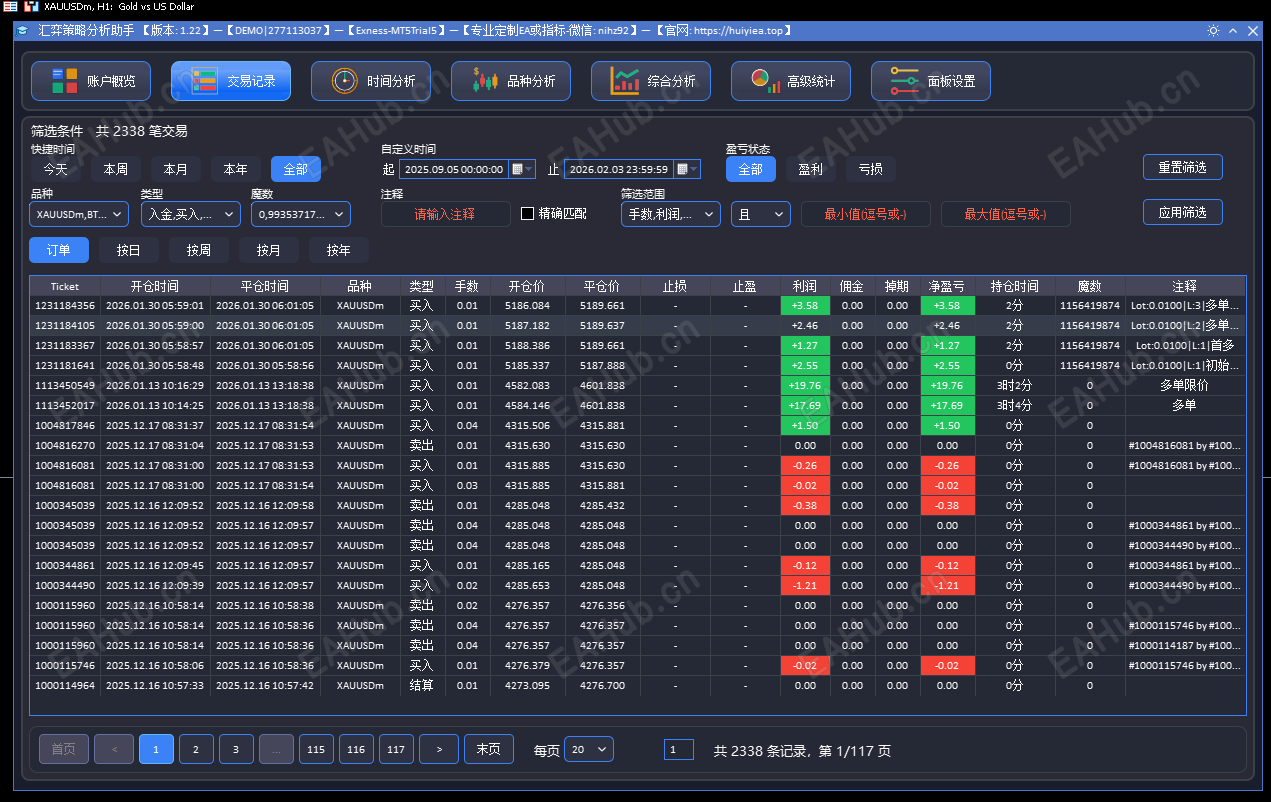Filter by 亏损 loss status

click(x=871, y=169)
